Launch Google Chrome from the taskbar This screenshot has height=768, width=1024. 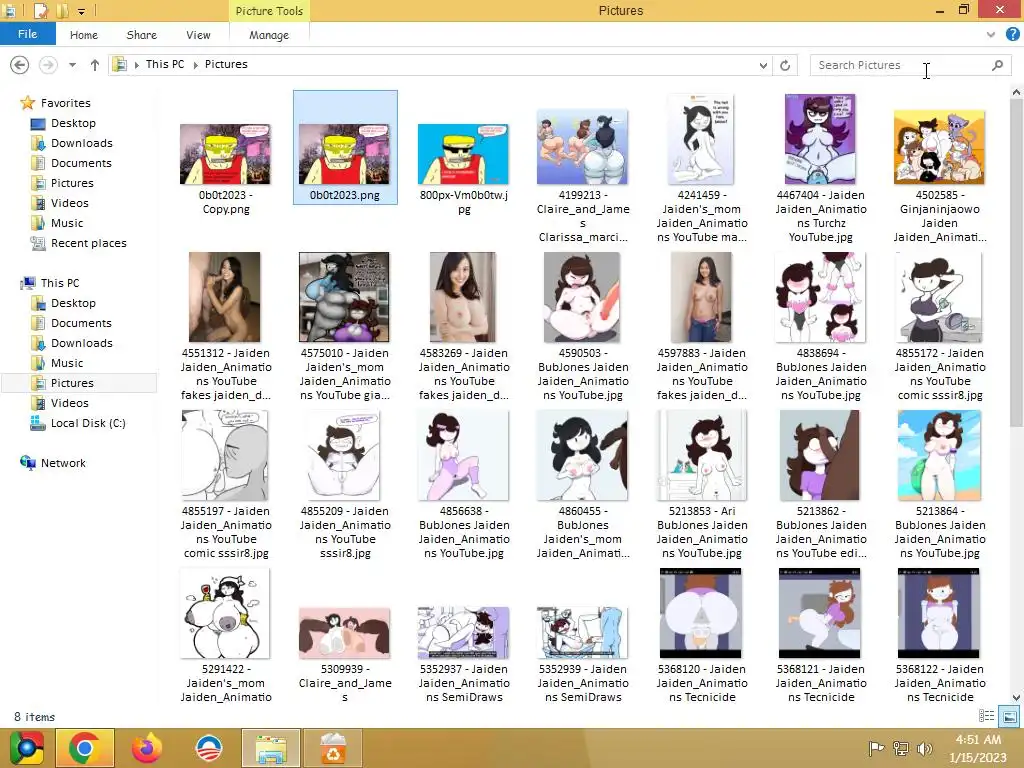84,748
